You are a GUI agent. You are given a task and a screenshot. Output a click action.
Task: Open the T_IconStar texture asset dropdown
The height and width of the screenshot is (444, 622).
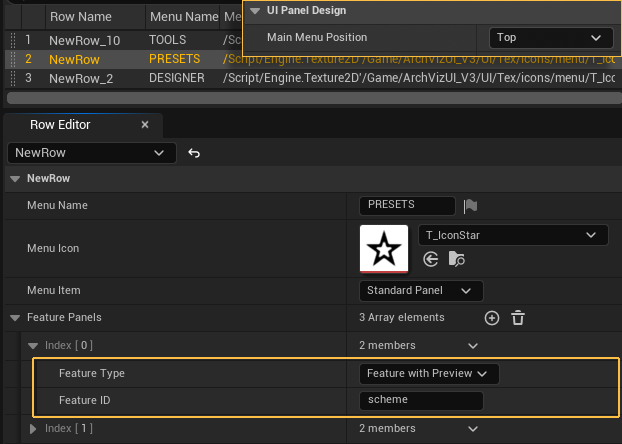pyautogui.click(x=512, y=235)
